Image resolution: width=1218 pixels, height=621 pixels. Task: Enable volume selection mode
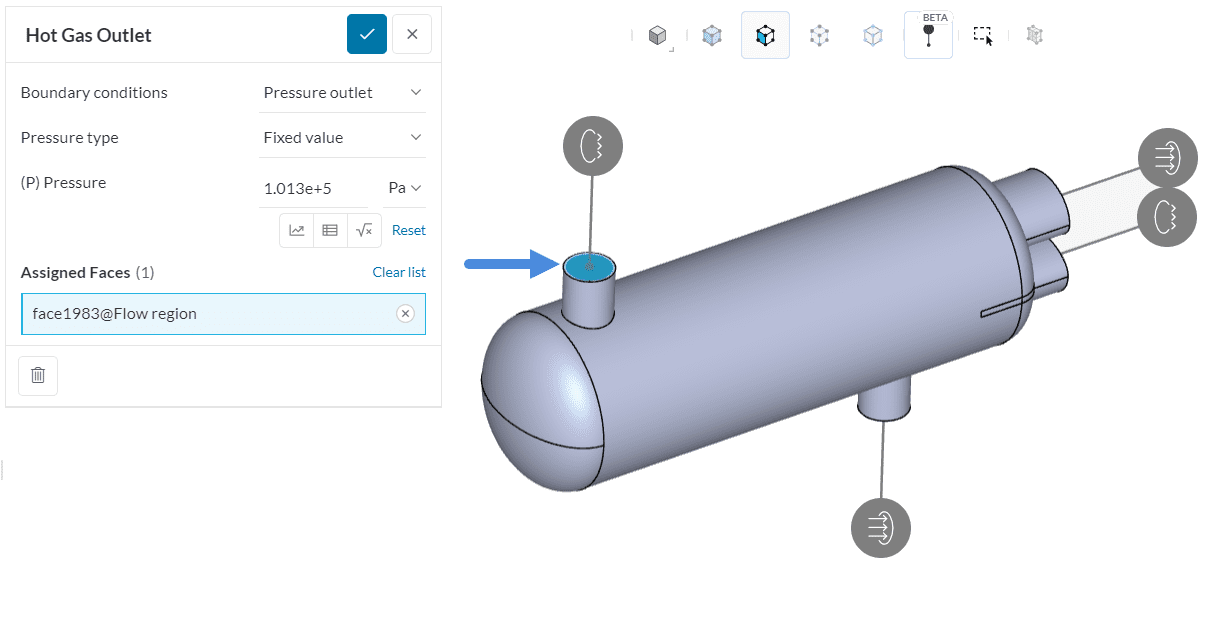(712, 36)
